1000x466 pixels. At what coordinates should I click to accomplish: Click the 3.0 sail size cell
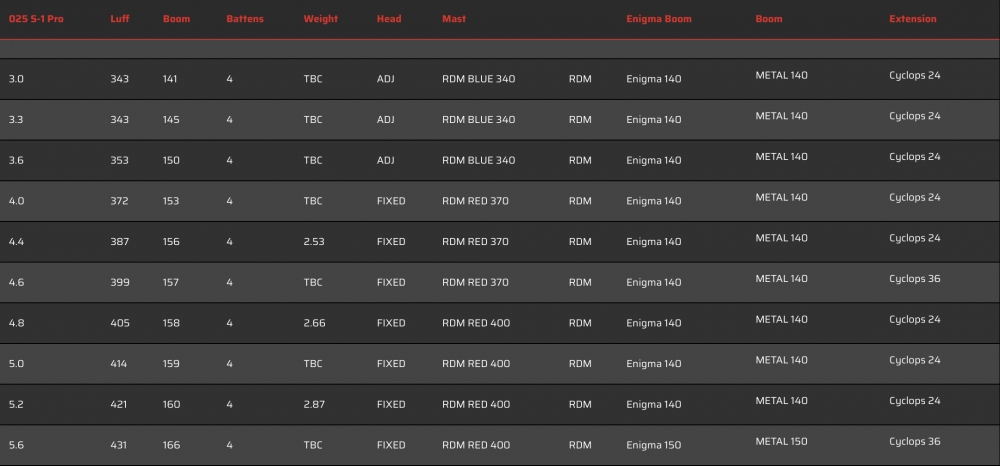15,79
